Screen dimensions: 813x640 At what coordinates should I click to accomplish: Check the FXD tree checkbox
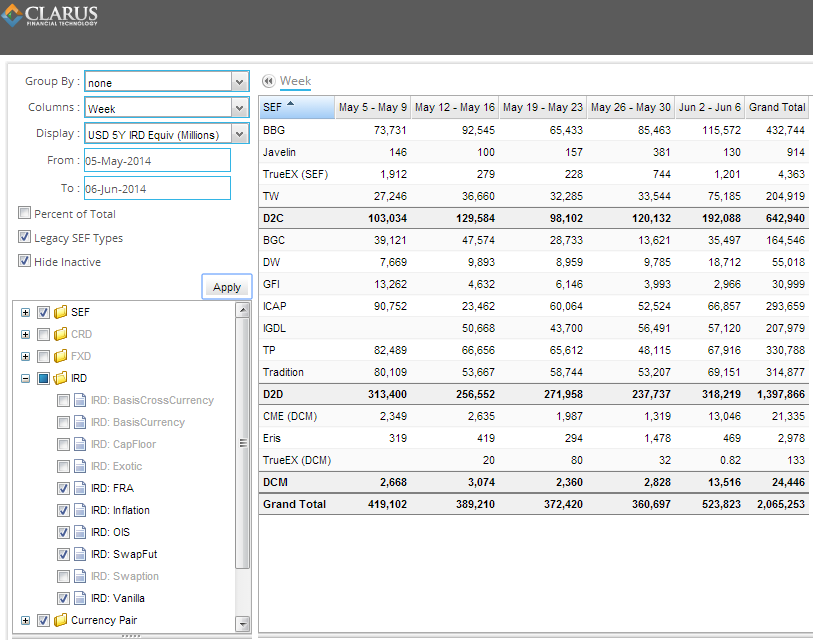[x=44, y=356]
